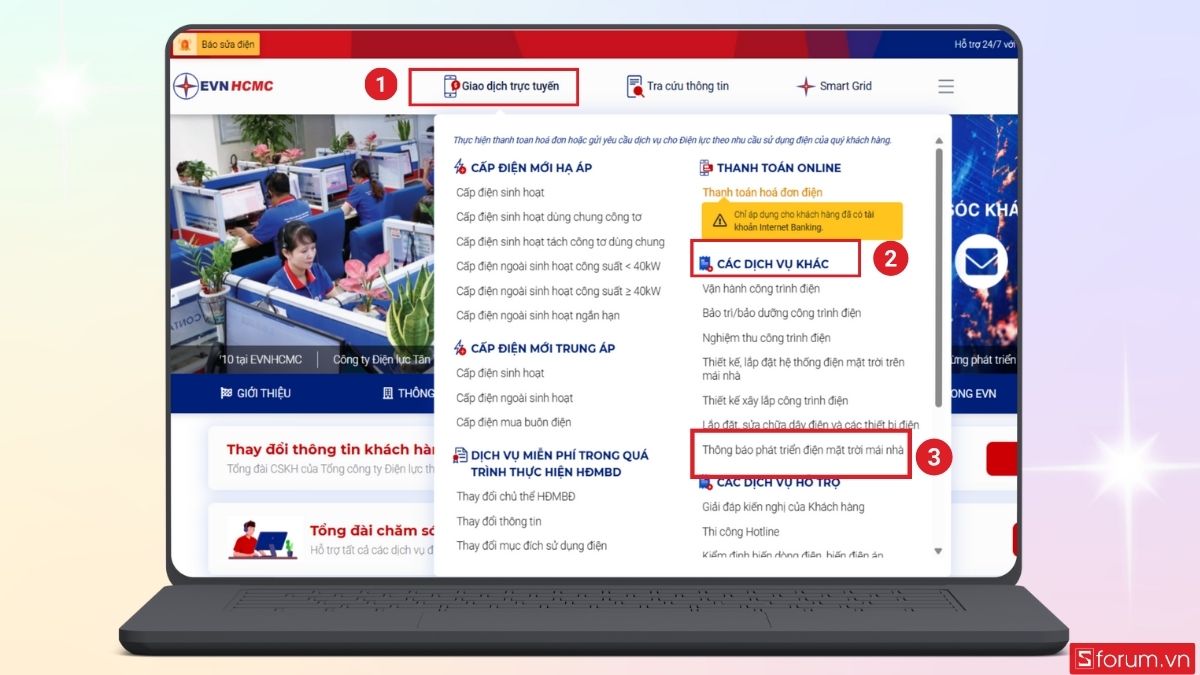Open Thông báo phát triển điện mặt trời mái nhà
The image size is (1200, 675).
coord(803,450)
